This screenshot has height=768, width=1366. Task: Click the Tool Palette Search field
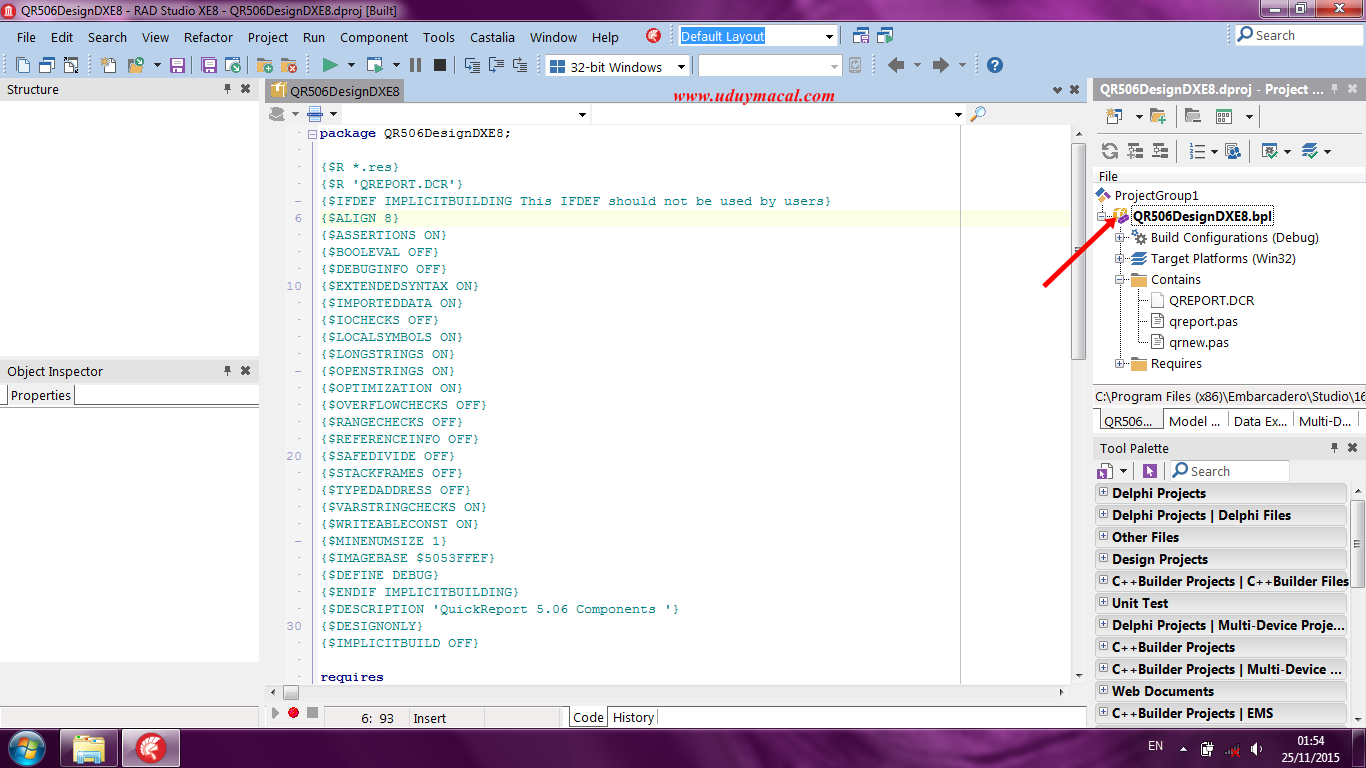[x=1229, y=471]
